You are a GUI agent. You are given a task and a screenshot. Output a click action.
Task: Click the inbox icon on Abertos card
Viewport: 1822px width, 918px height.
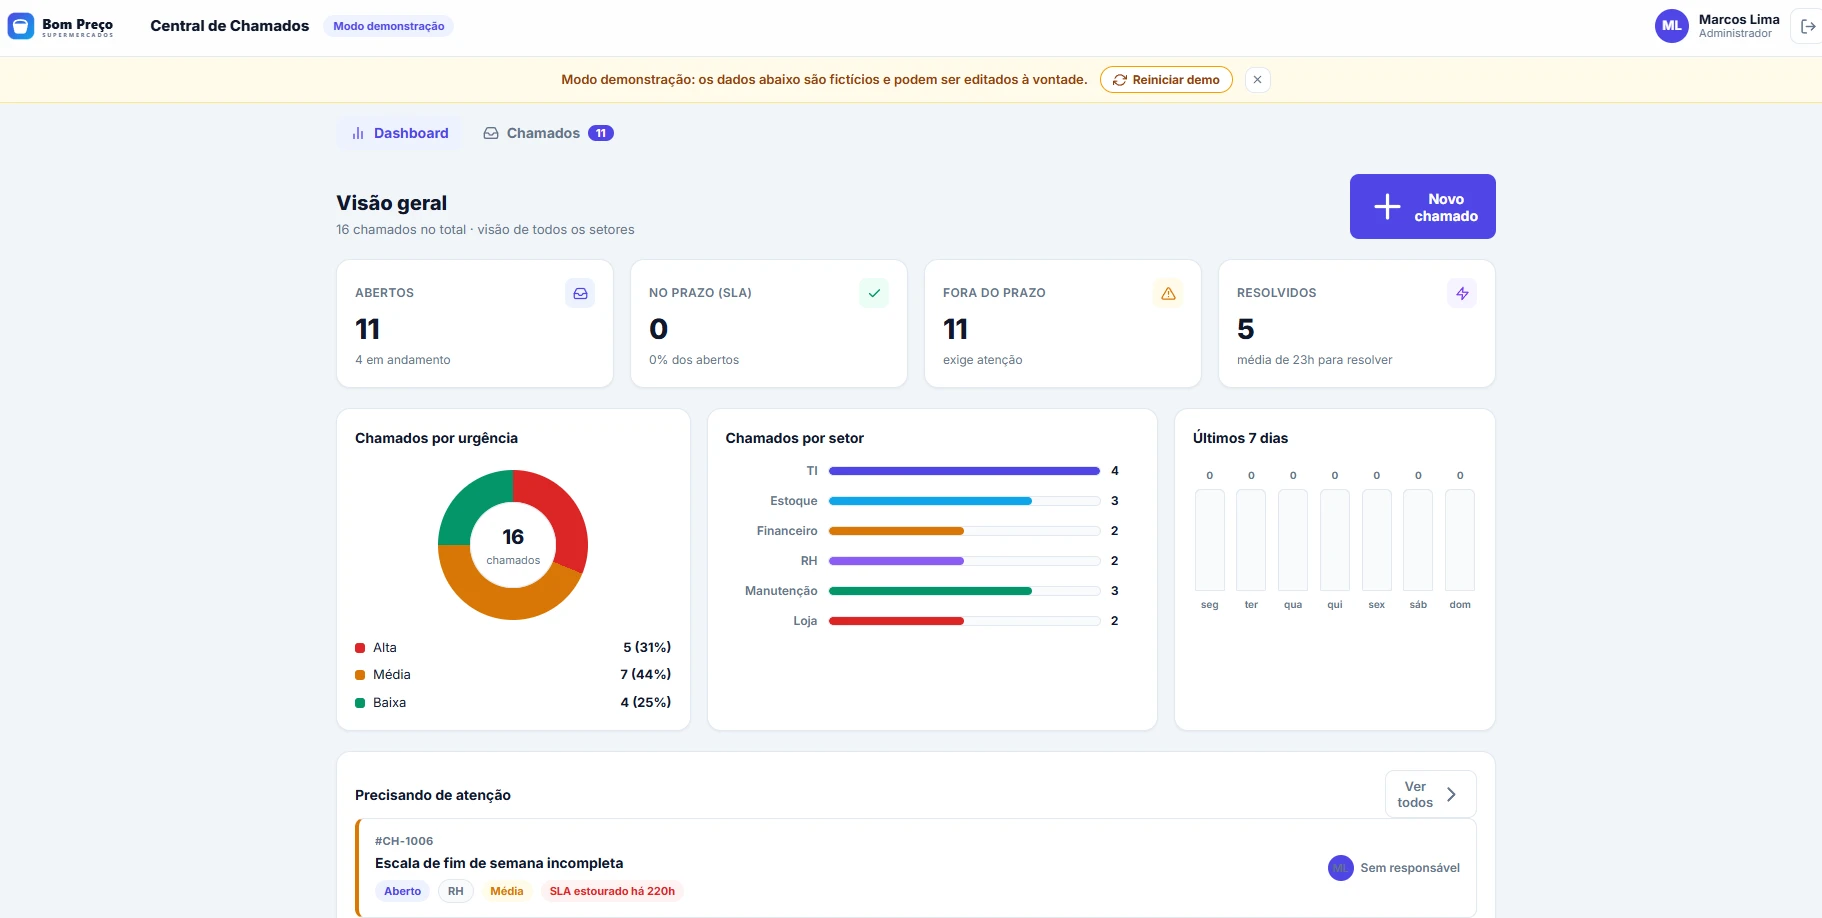[580, 293]
